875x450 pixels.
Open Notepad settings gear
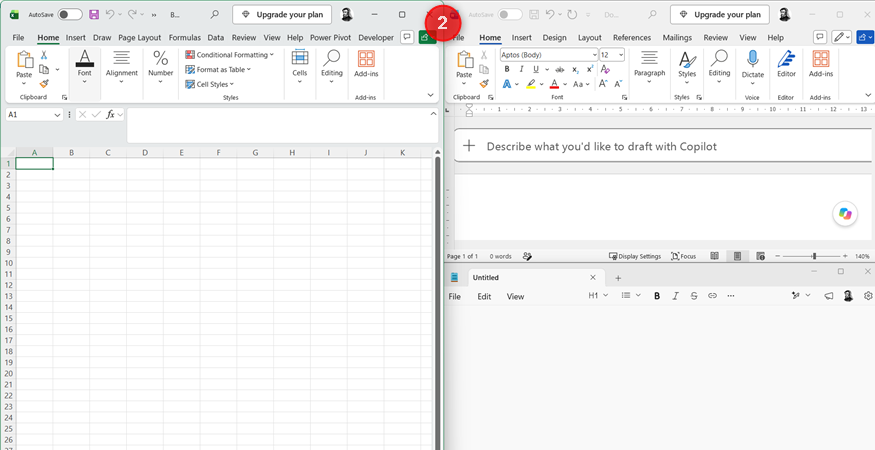point(868,296)
